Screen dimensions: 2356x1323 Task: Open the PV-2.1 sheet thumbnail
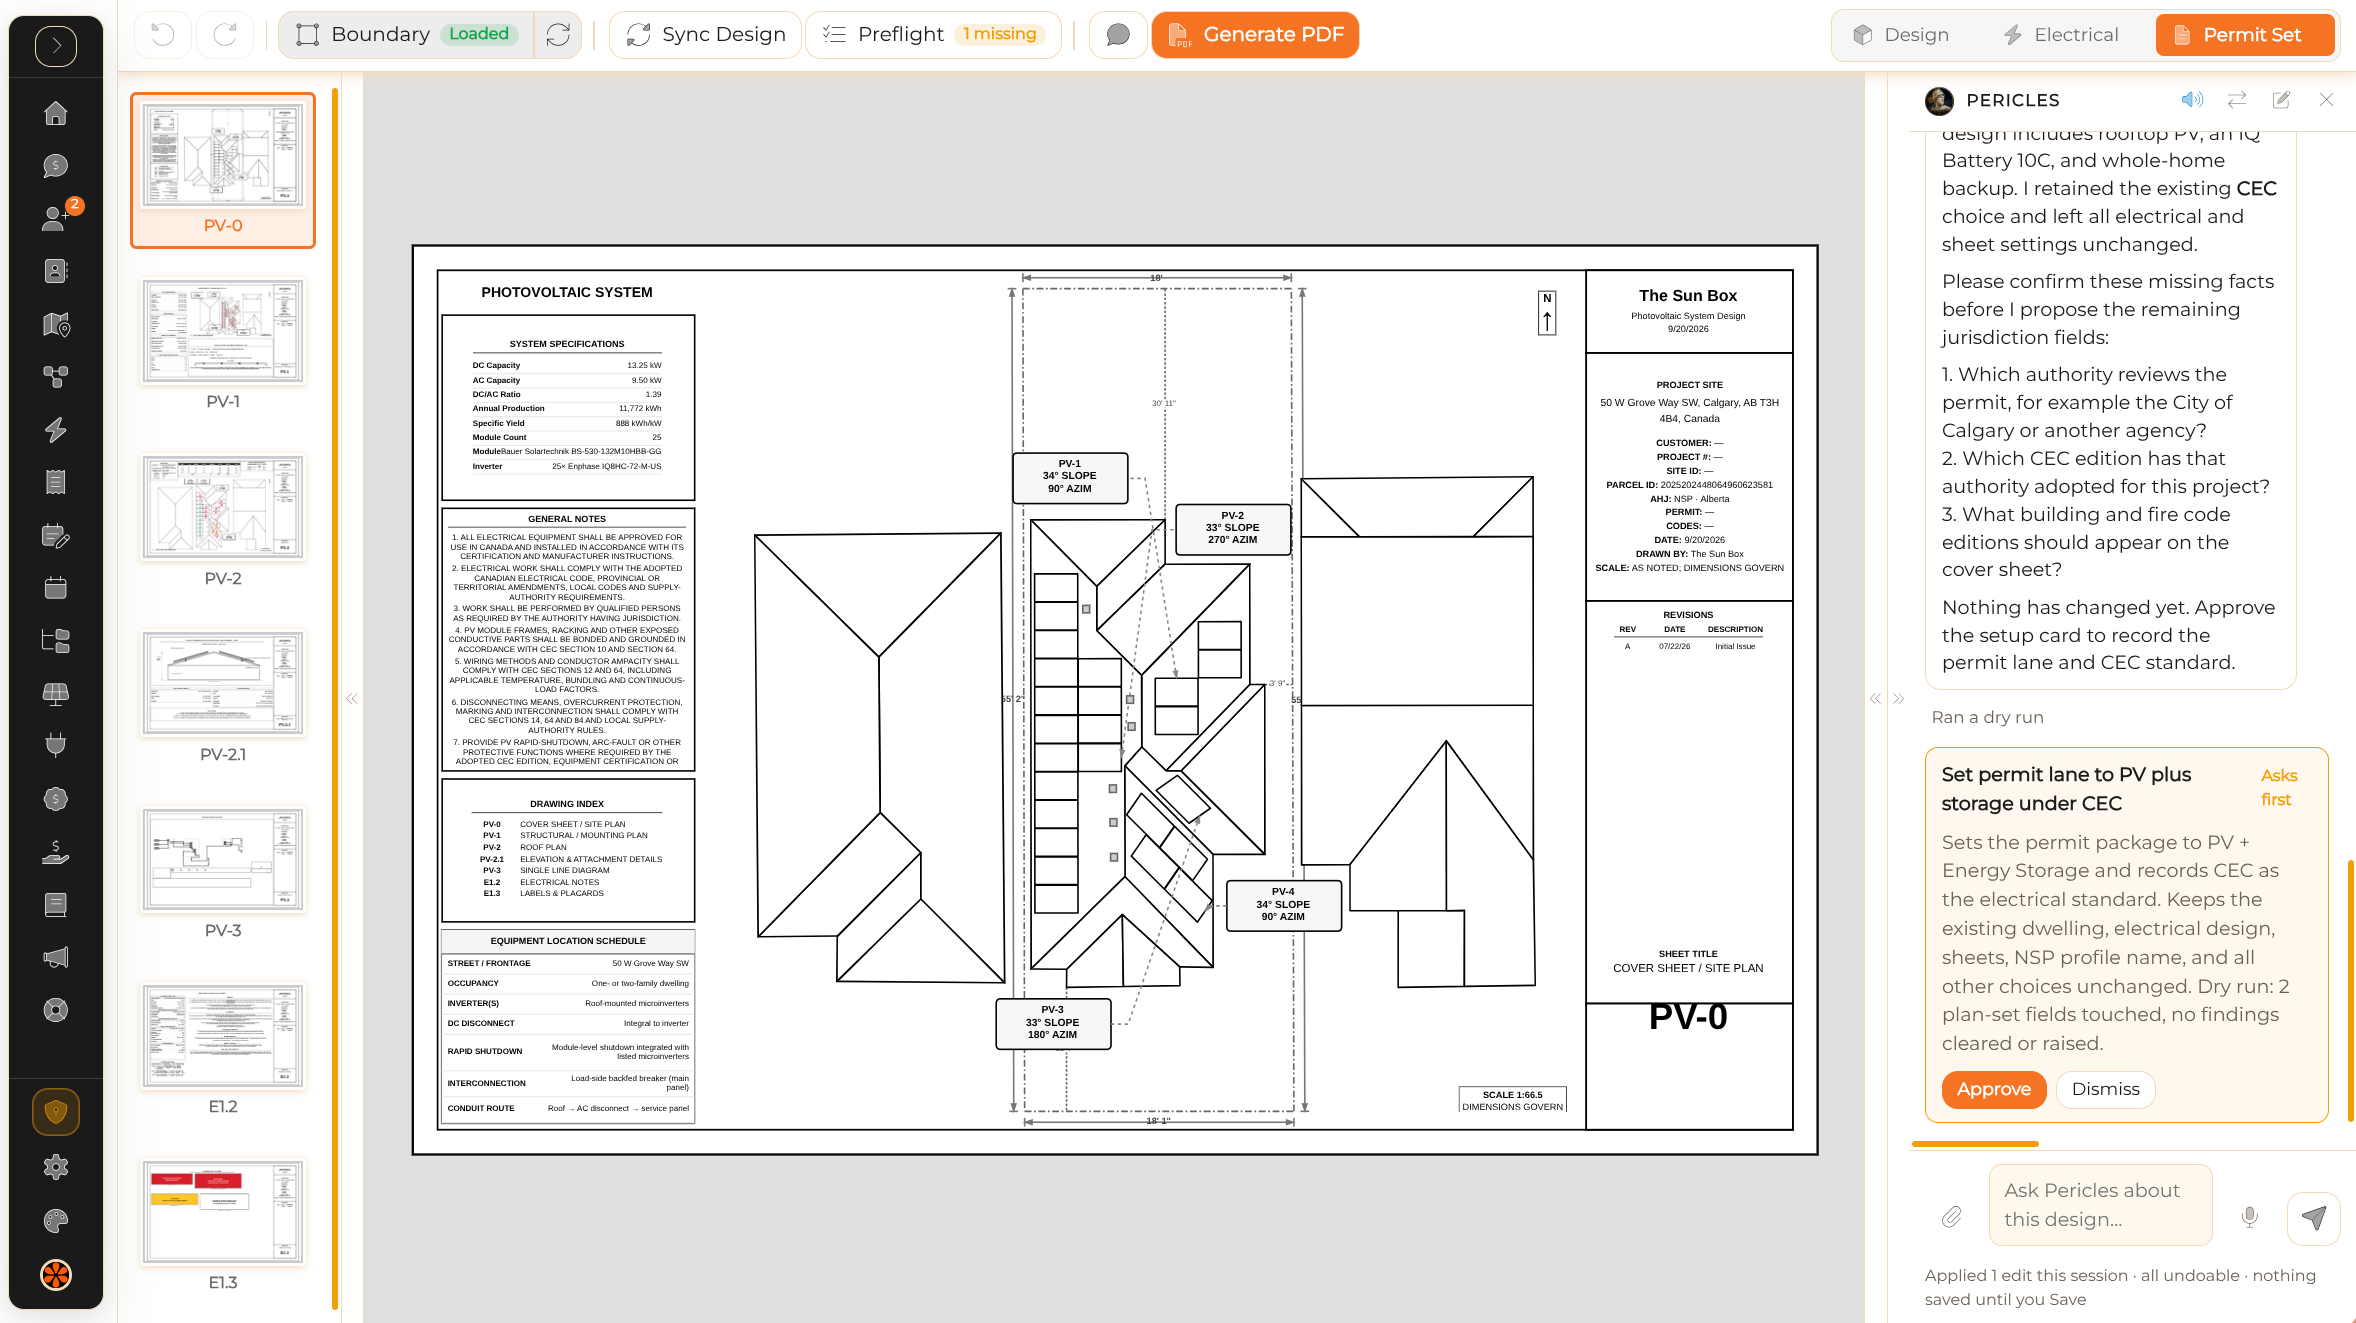[223, 698]
